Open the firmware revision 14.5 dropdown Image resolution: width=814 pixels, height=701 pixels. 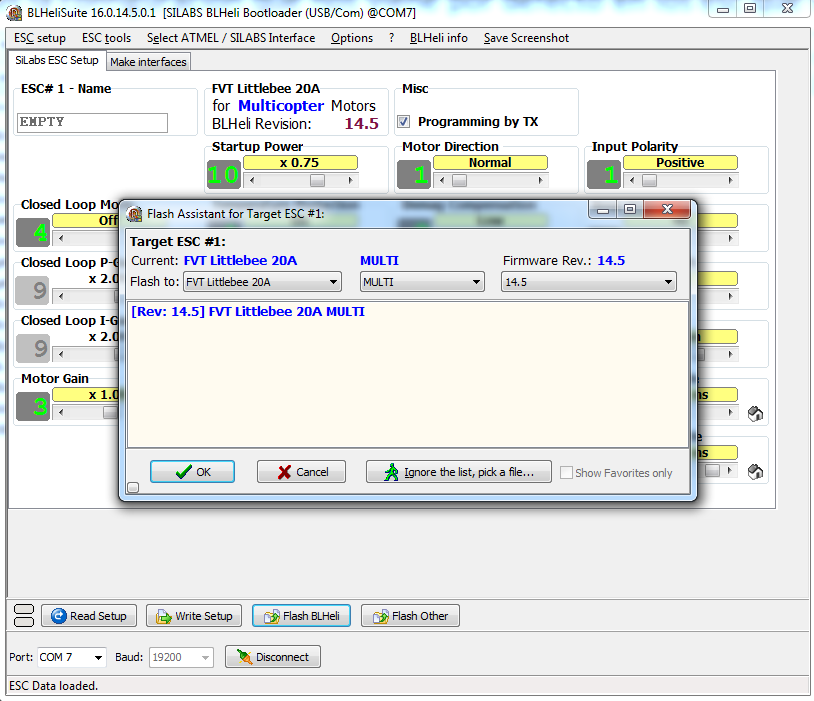(x=588, y=282)
